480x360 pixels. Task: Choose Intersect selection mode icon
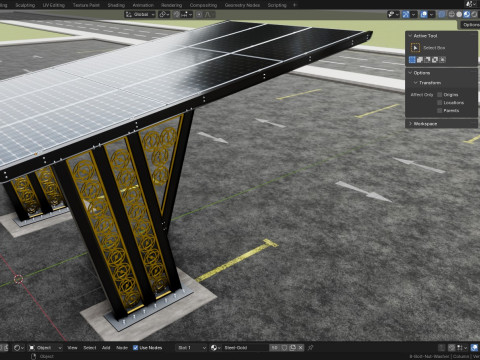pos(442,60)
